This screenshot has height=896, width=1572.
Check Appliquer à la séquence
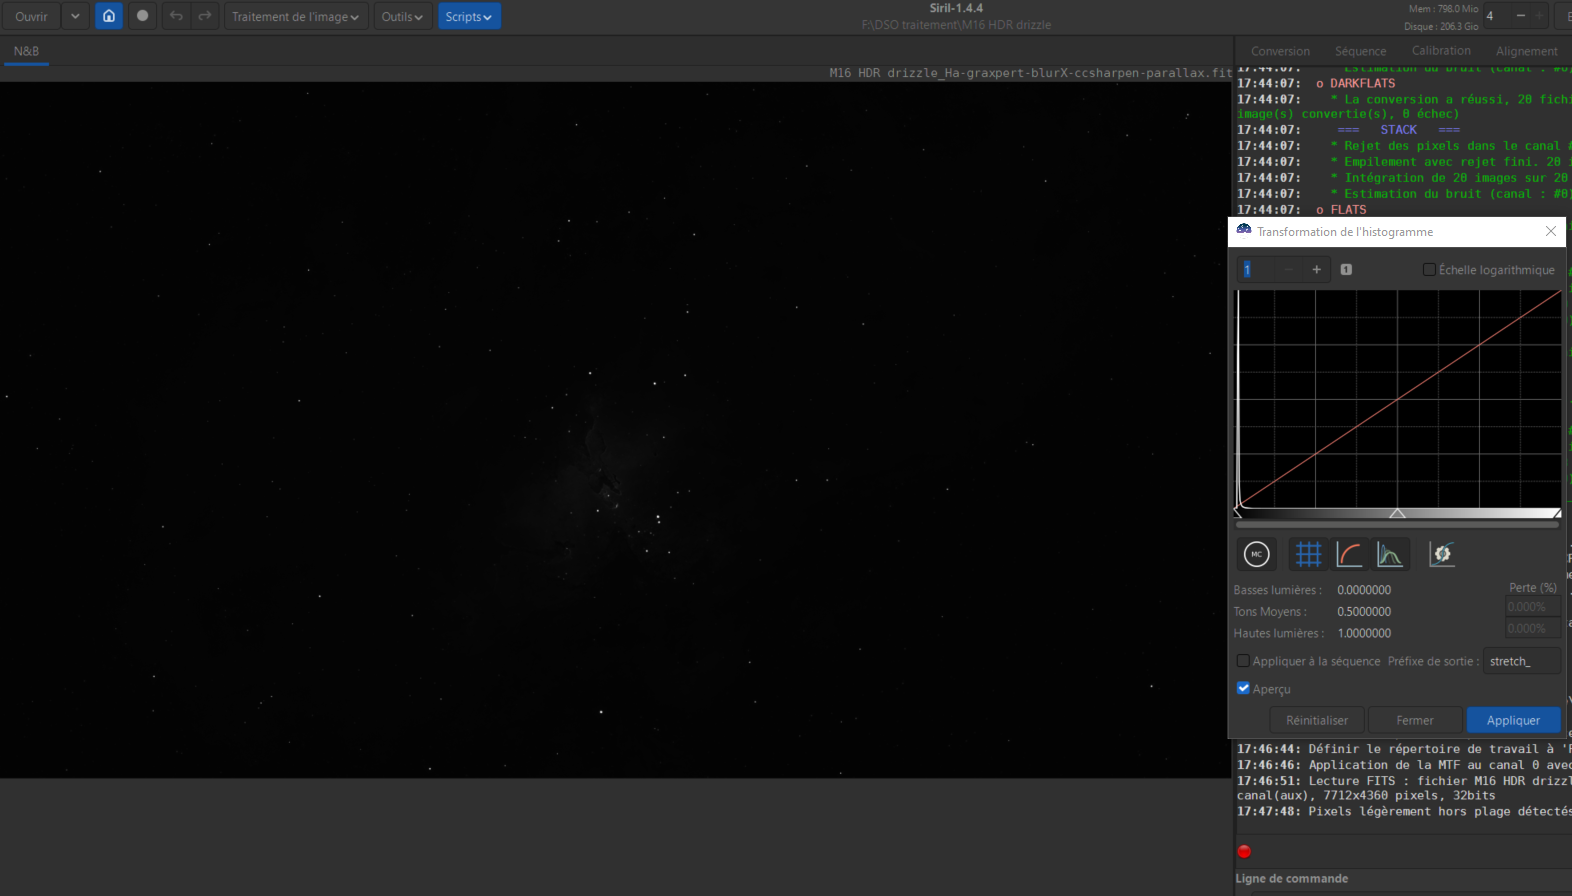coord(1243,661)
